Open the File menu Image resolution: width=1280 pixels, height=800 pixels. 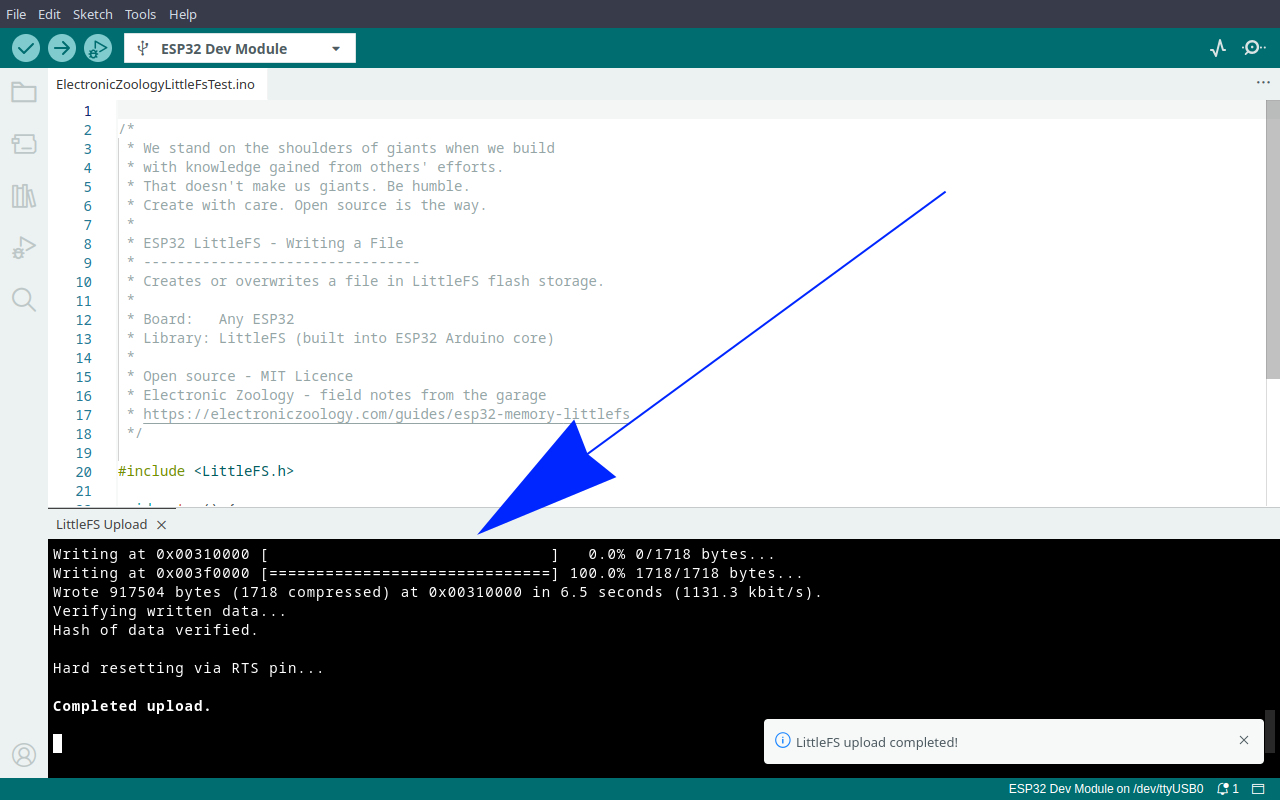[x=16, y=14]
